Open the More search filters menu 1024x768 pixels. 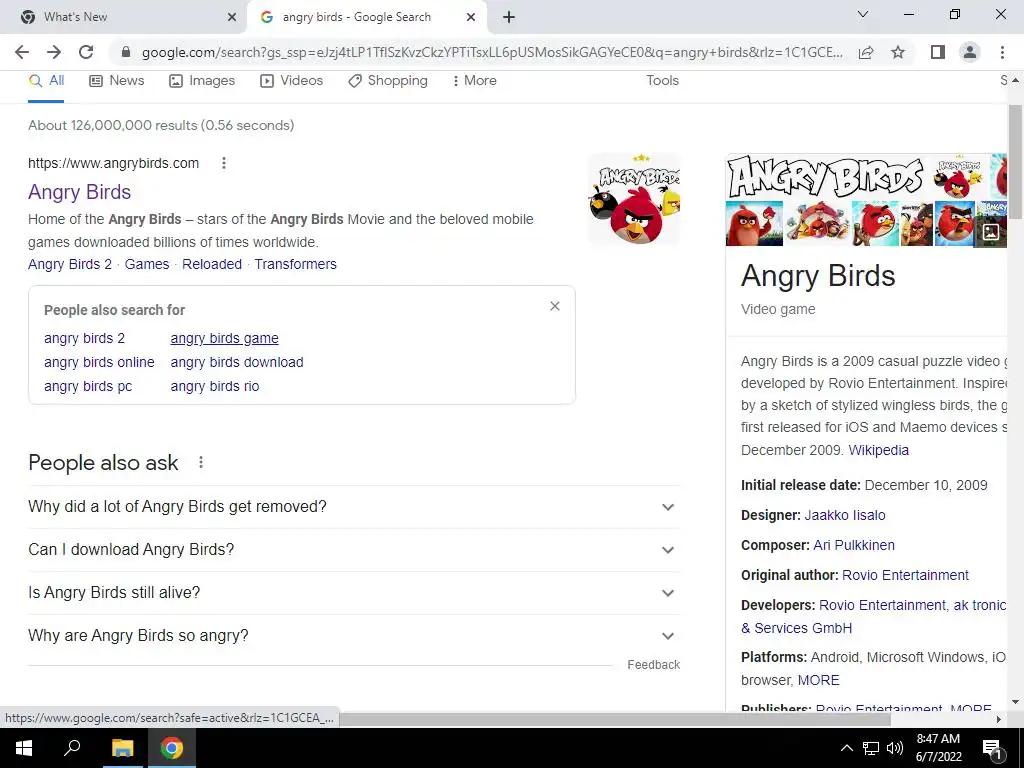474,80
